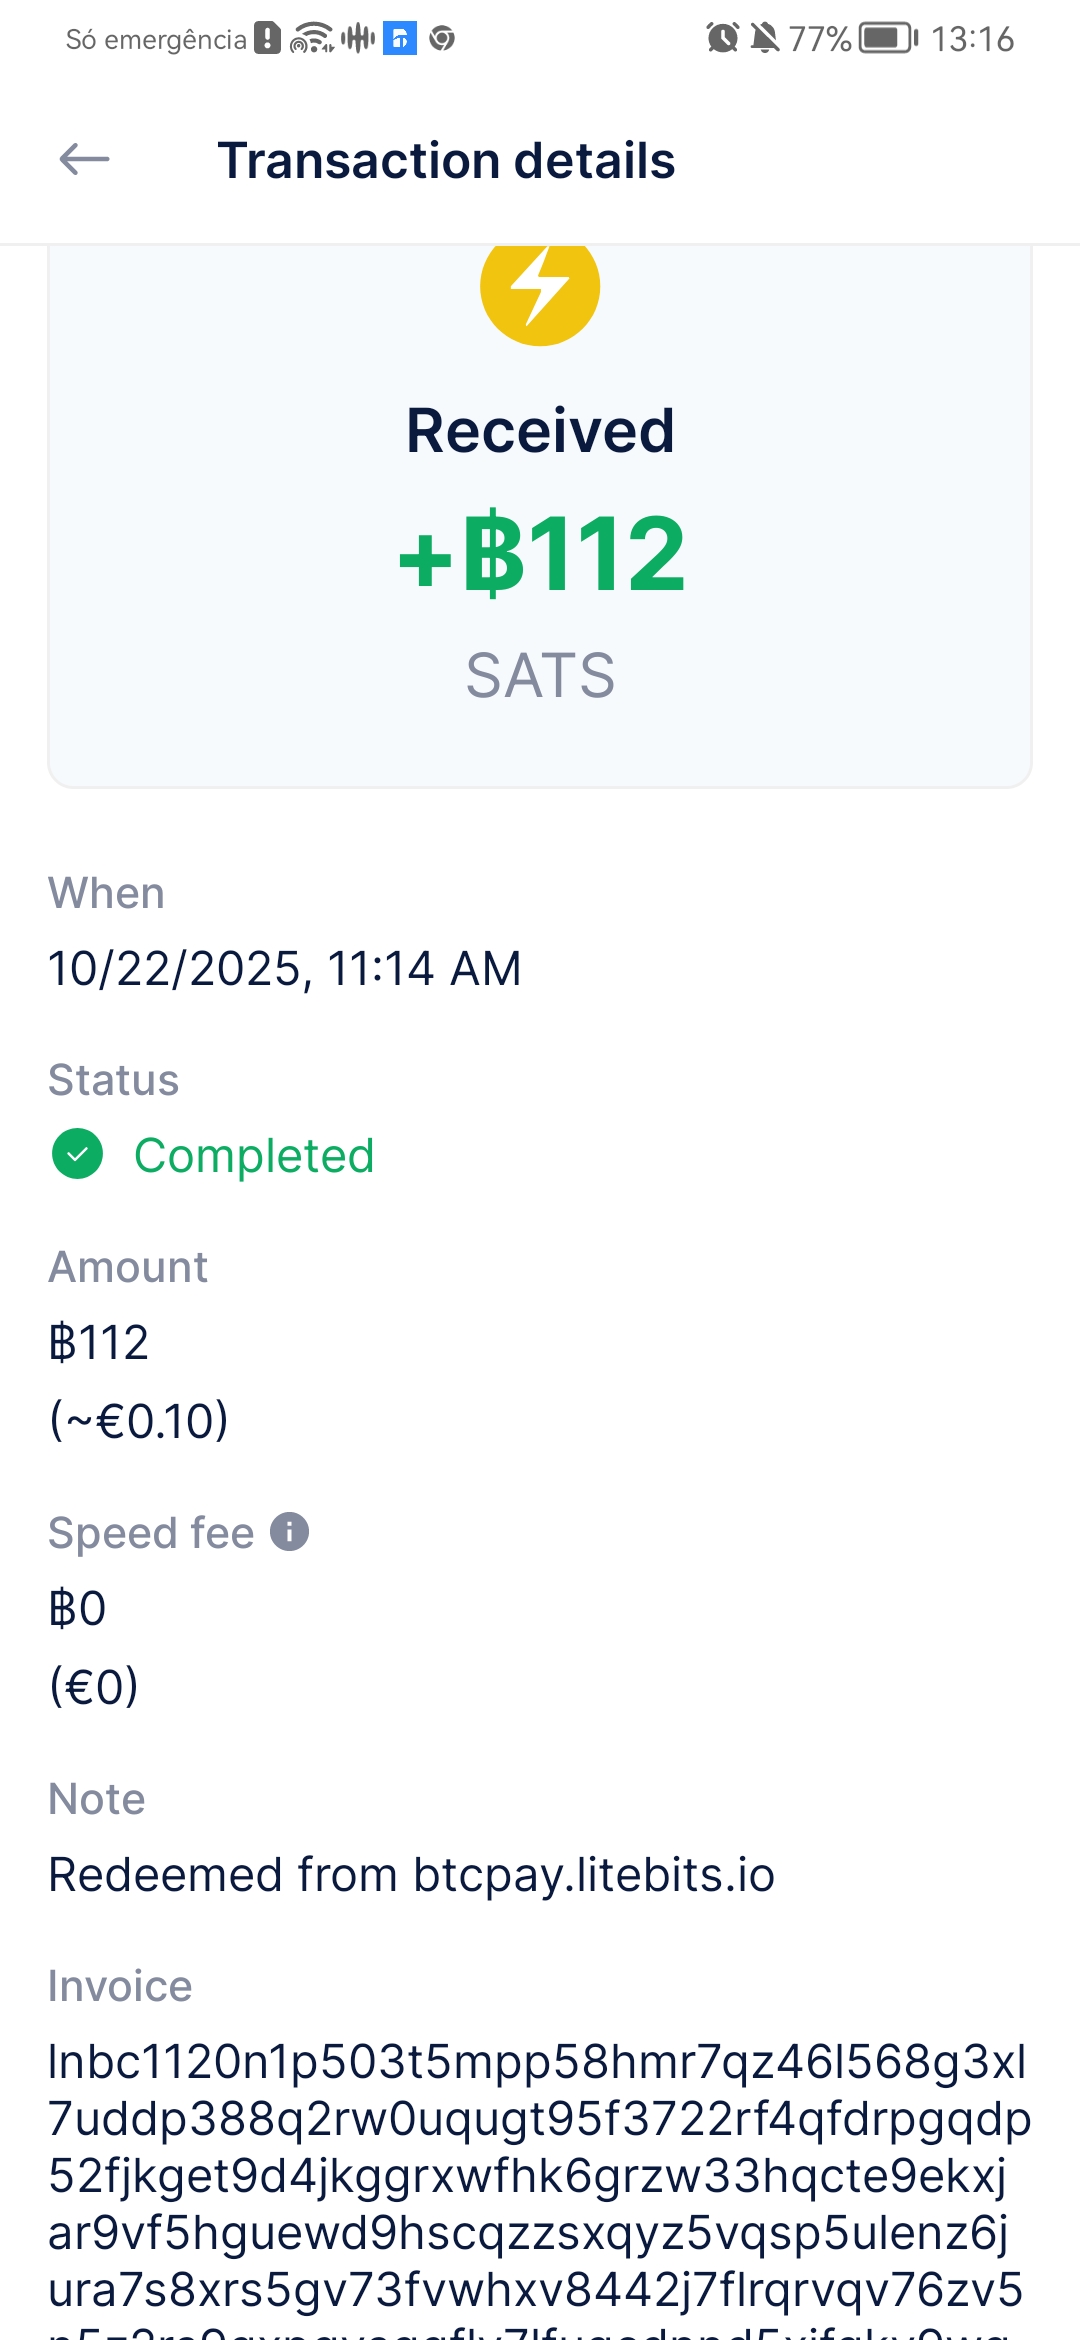Tap the muted notifications bell icon
Screen dimensions: 1080x2340
(765, 38)
